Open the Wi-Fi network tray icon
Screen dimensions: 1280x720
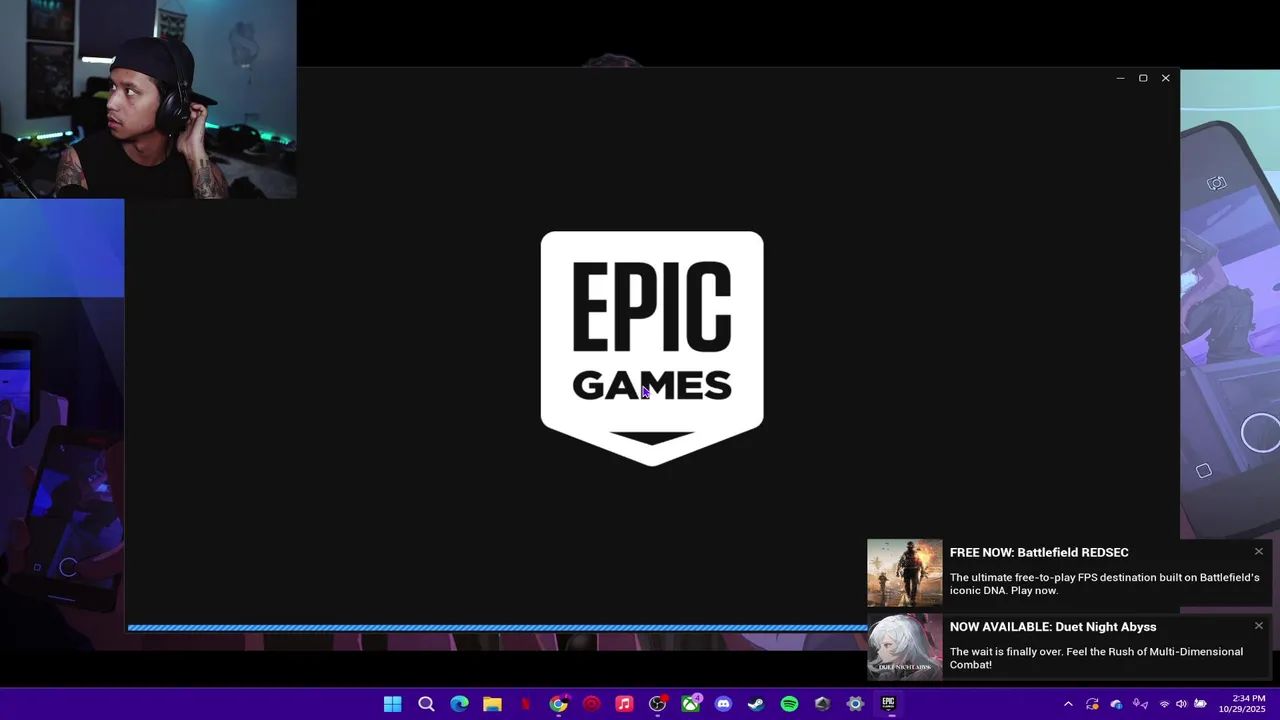click(x=1164, y=704)
